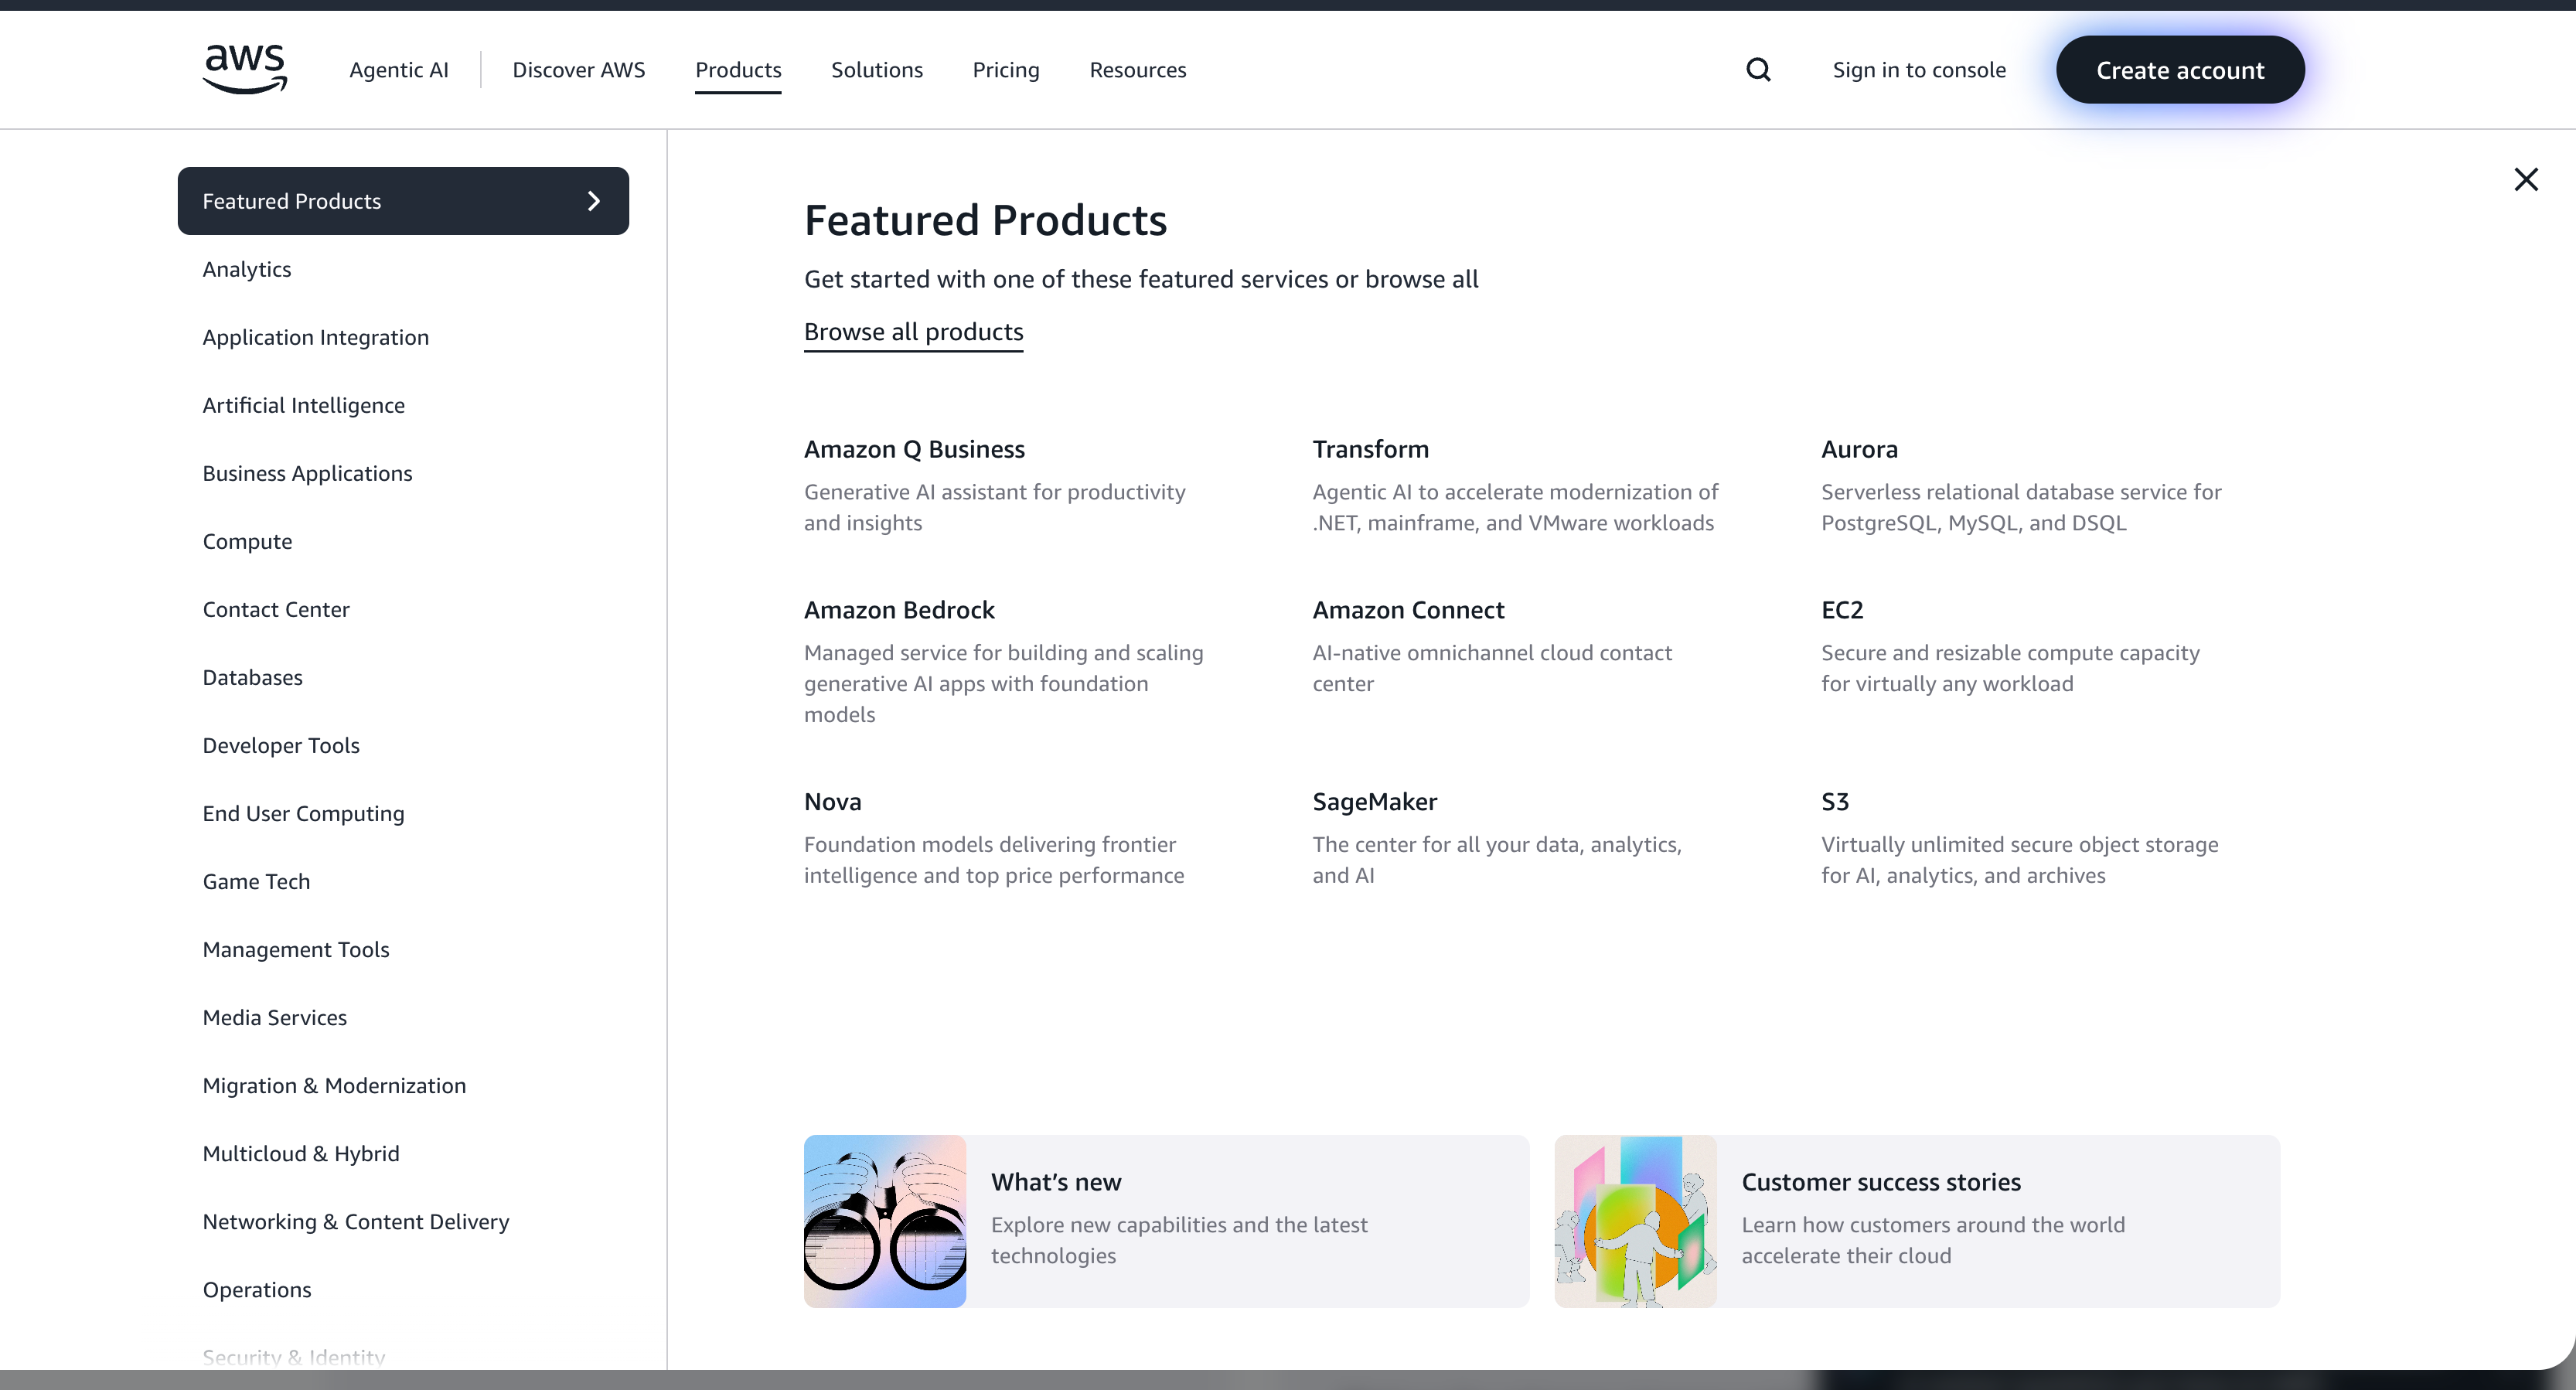Click the Featured Products chevron arrow

tap(594, 201)
